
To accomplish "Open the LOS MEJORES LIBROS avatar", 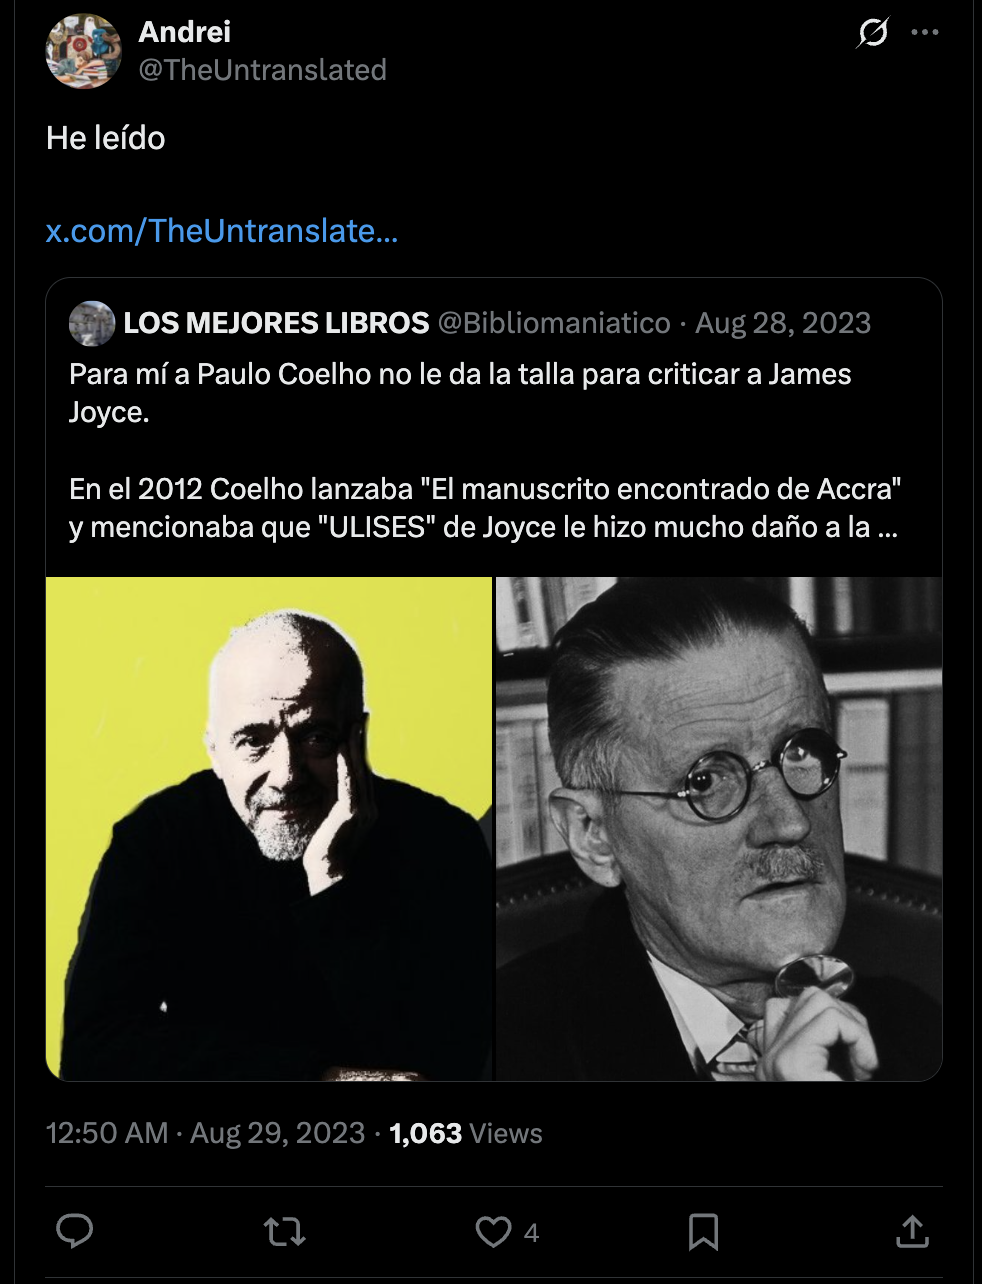I will pyautogui.click(x=92, y=323).
